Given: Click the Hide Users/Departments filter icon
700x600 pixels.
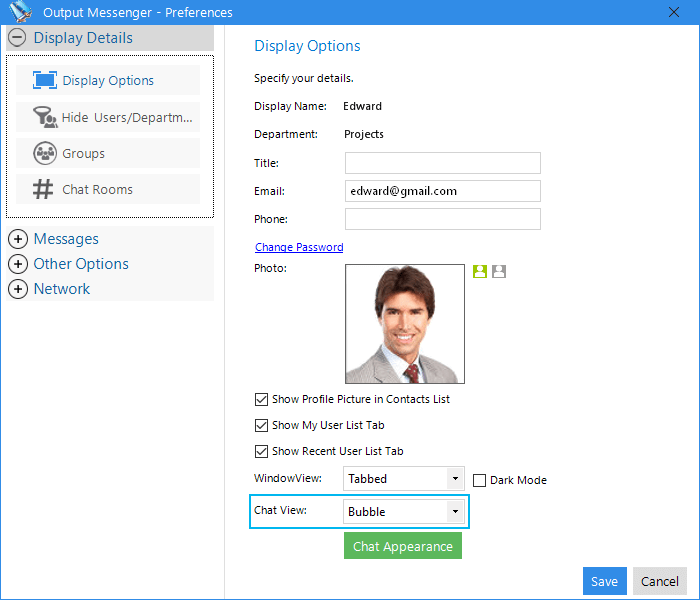Looking at the screenshot, I should [45, 117].
